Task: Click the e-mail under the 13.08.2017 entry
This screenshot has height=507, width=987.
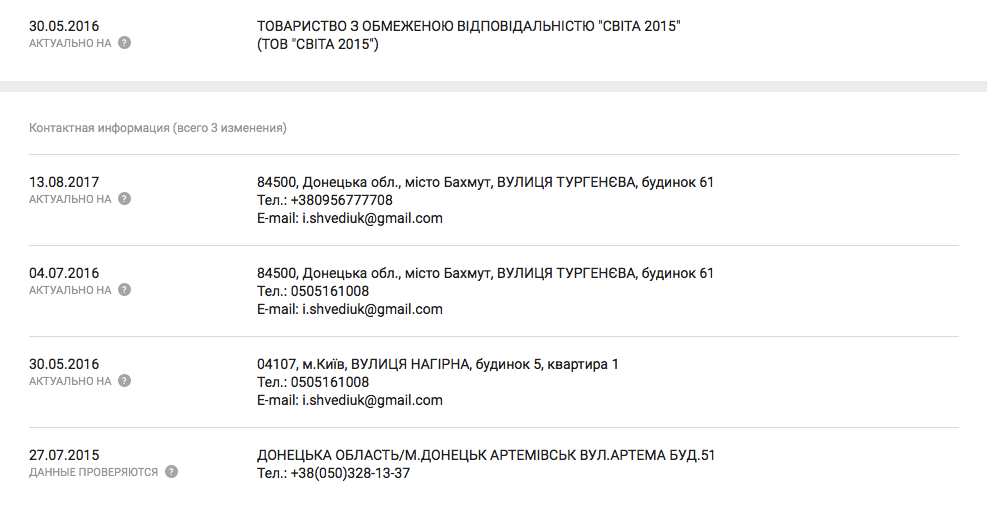Action: [372, 219]
